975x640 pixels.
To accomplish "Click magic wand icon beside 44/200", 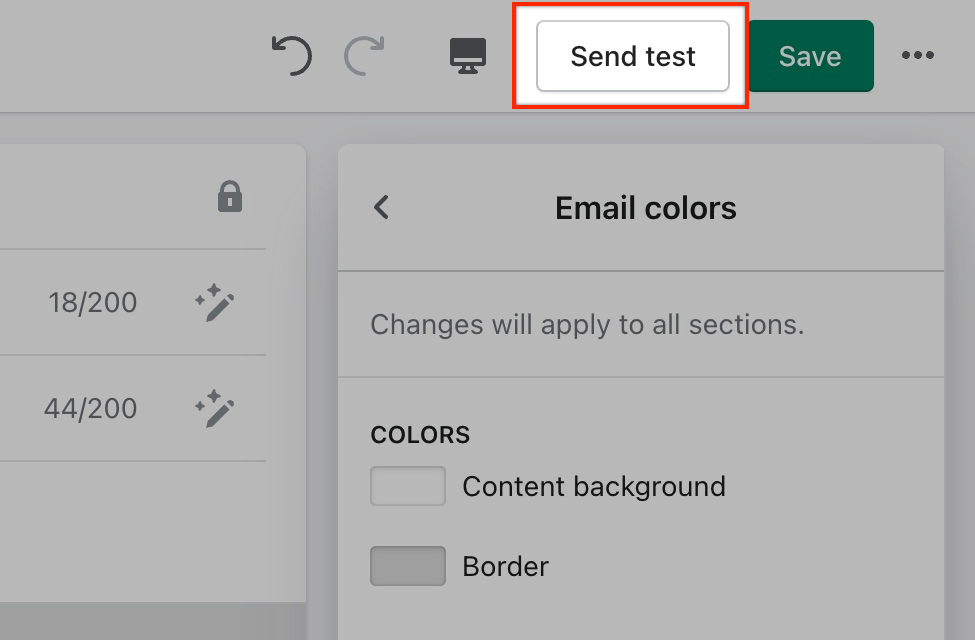I will [x=215, y=408].
